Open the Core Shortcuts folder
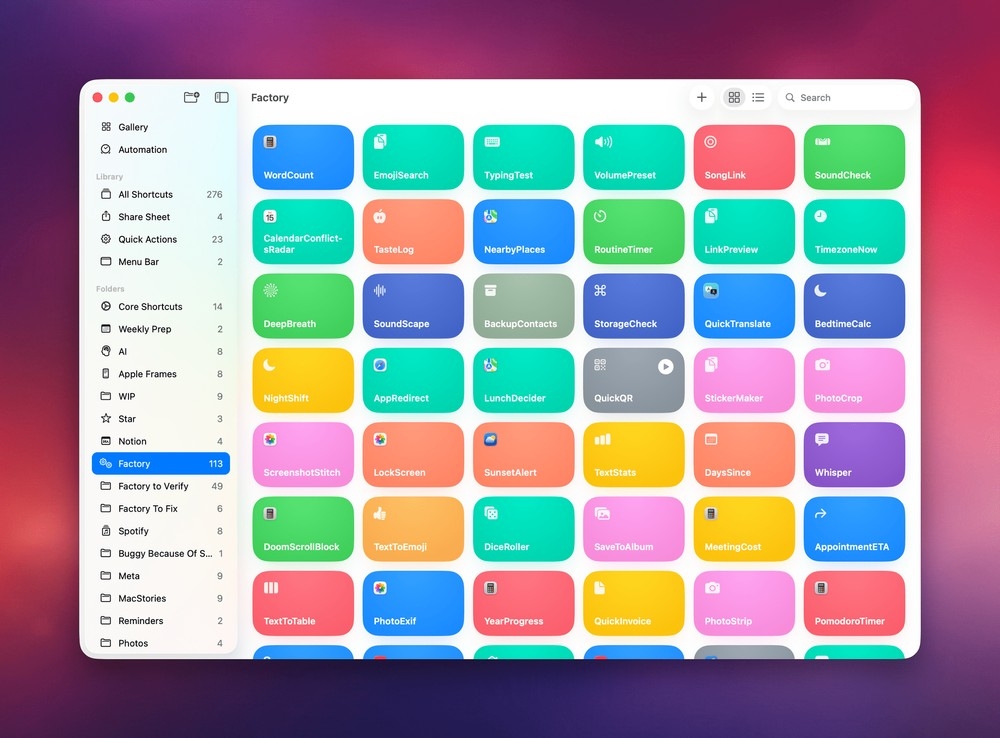Screen dimensions: 1000x738 (x=161, y=307)
